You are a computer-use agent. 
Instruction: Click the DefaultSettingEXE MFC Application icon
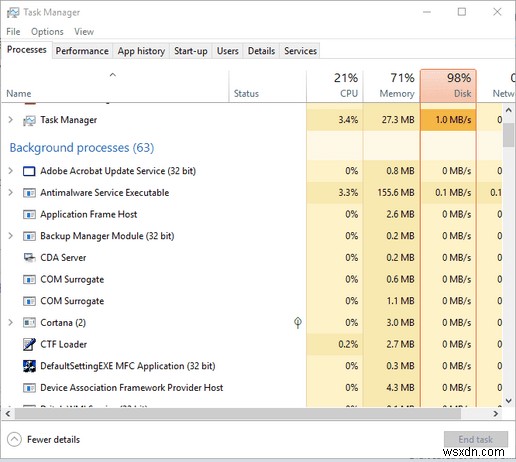[x=29, y=366]
